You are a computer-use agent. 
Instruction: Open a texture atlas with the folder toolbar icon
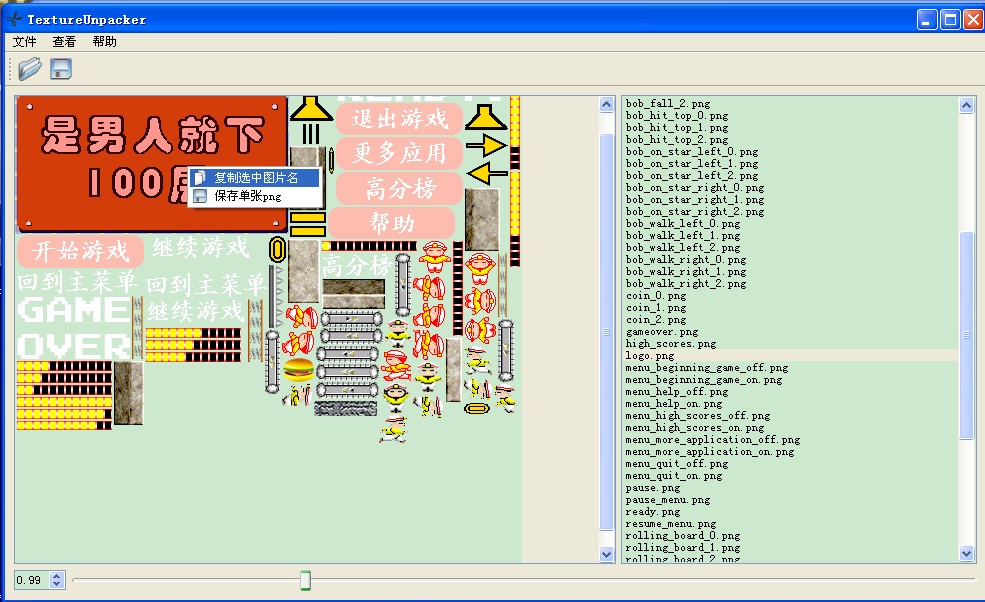tap(29, 68)
